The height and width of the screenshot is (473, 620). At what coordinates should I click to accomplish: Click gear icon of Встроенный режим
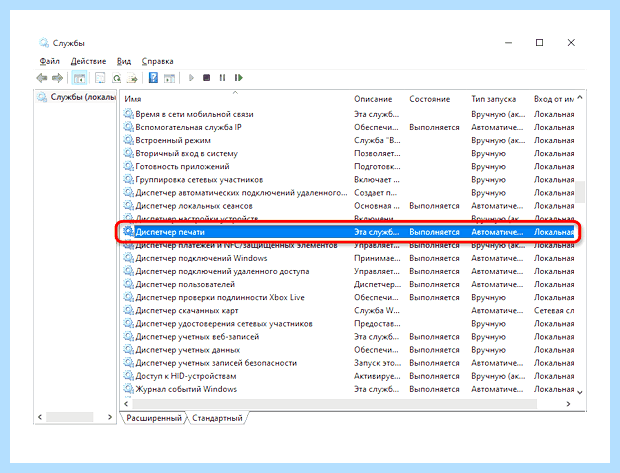(x=129, y=140)
